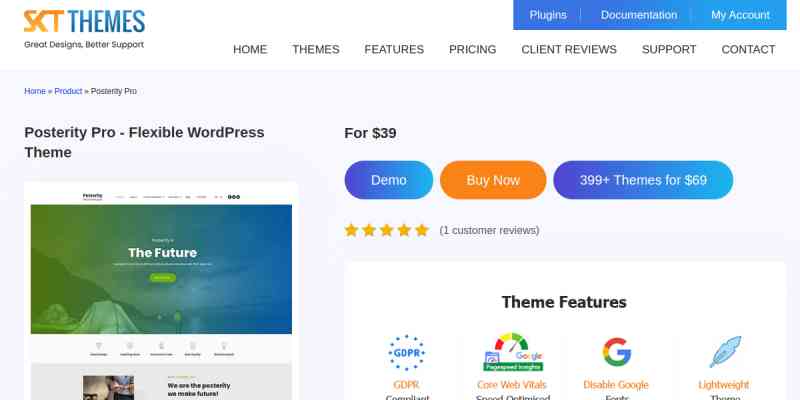Click the SKT Themes logo
The width and height of the screenshot is (800, 400).
(84, 29)
